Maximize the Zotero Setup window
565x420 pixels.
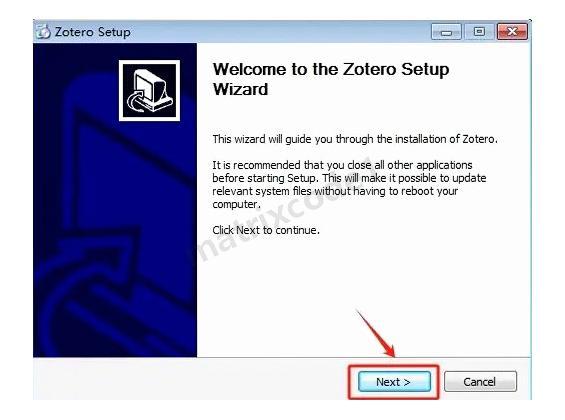pyautogui.click(x=479, y=32)
